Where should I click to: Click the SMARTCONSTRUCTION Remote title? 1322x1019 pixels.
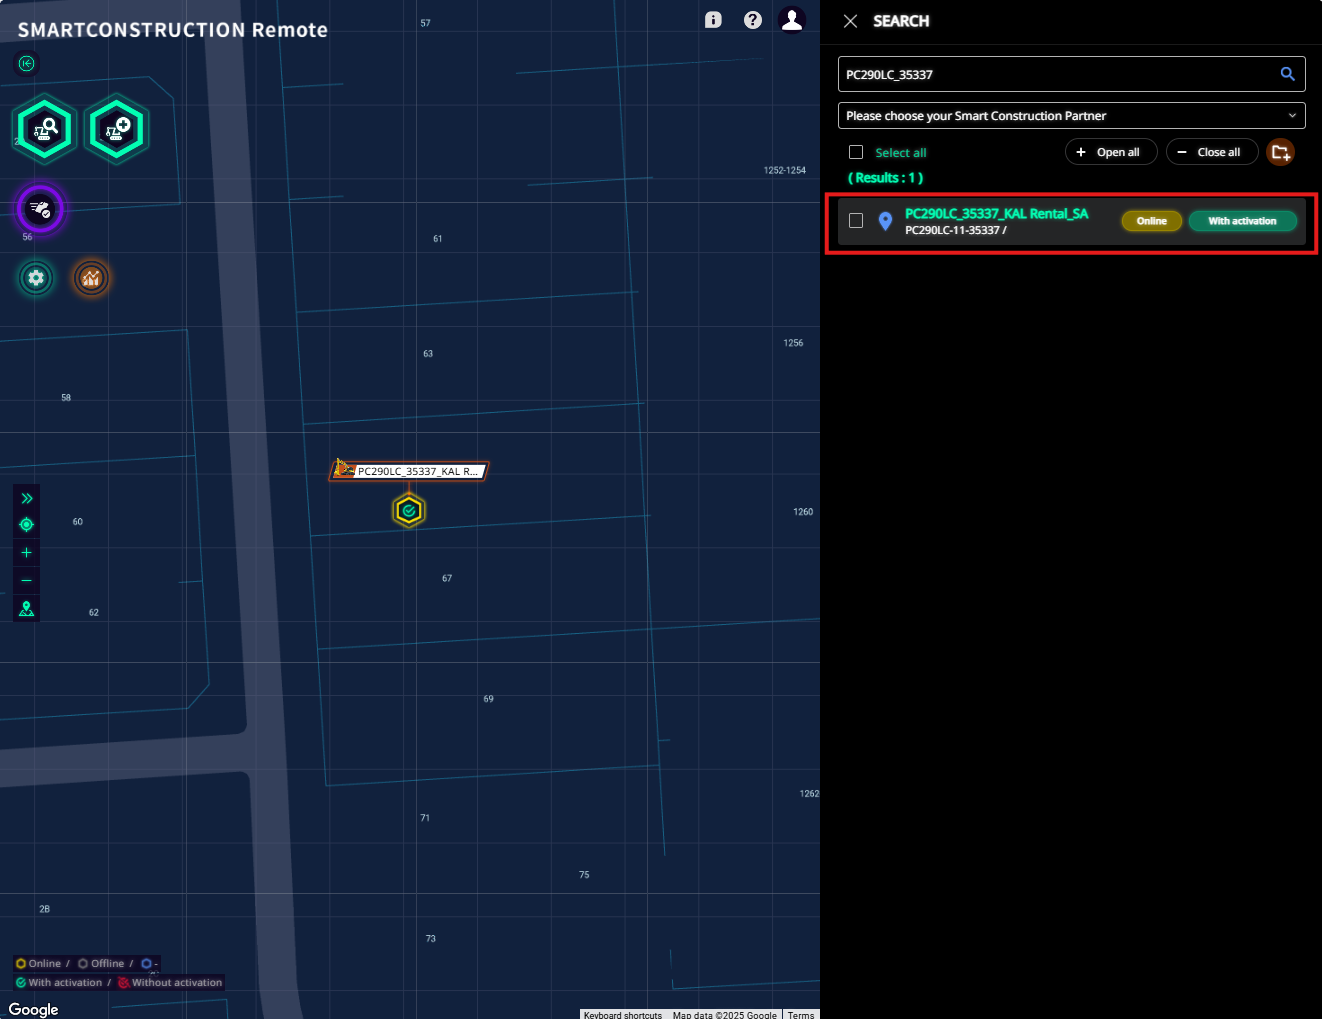173,30
